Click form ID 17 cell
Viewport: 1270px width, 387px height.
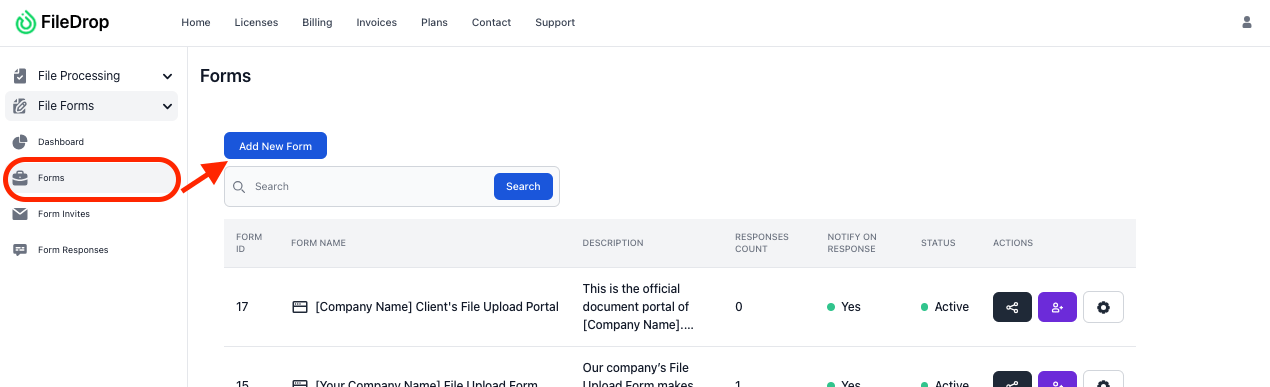(242, 307)
